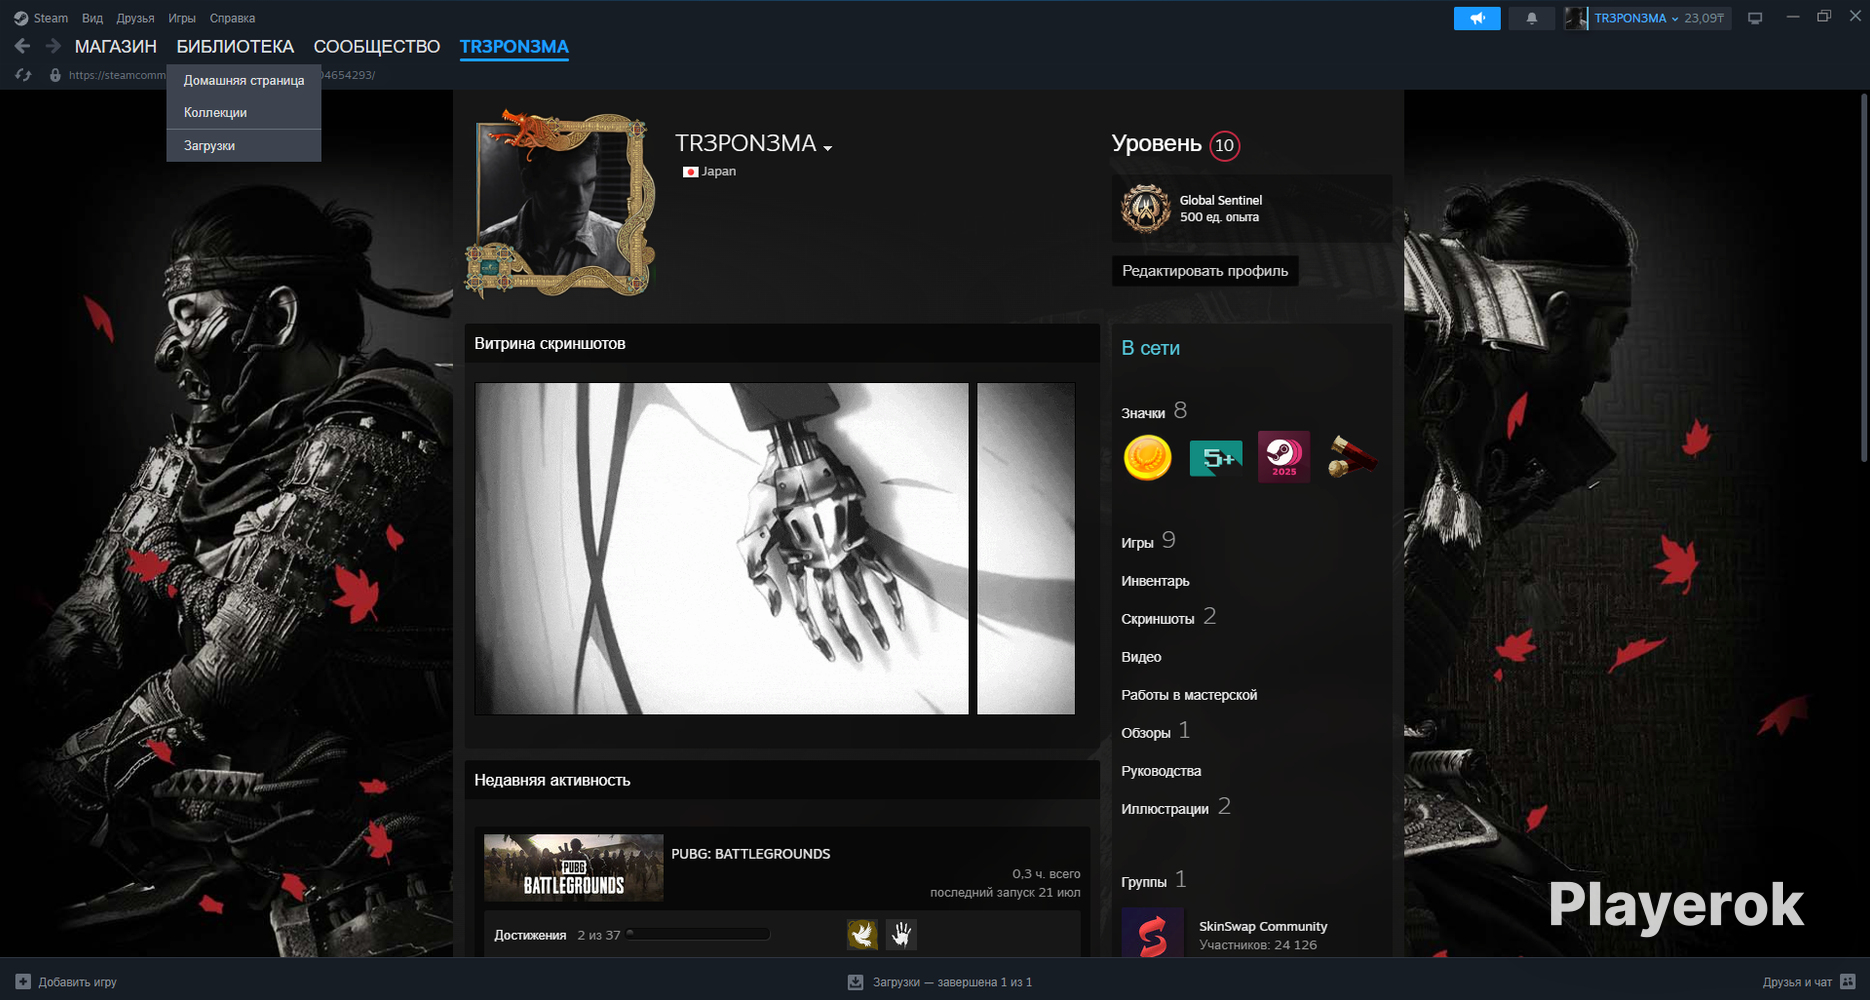Screen dimensions: 1870x1000
Task: Open the Вид menu
Action: 92,18
